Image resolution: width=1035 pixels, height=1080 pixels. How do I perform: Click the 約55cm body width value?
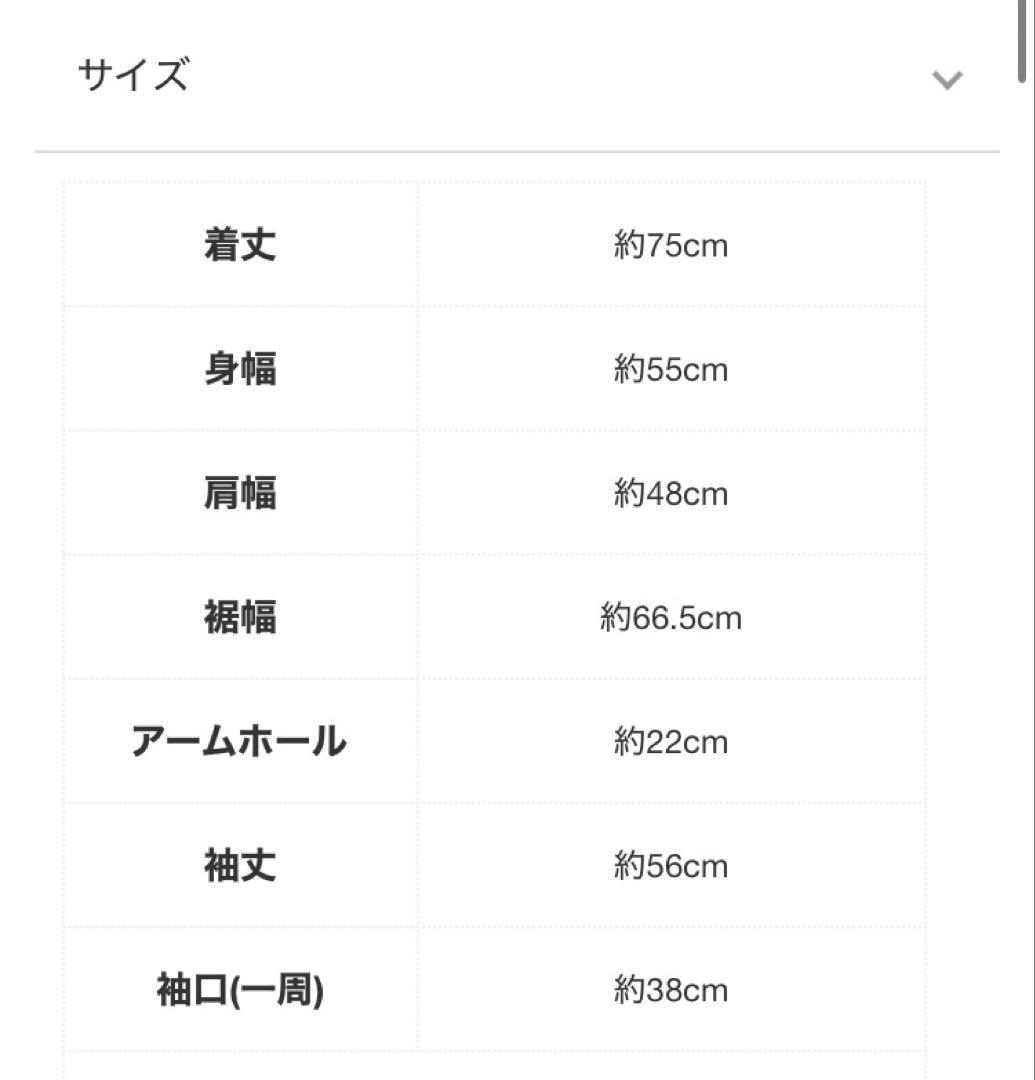coord(671,370)
